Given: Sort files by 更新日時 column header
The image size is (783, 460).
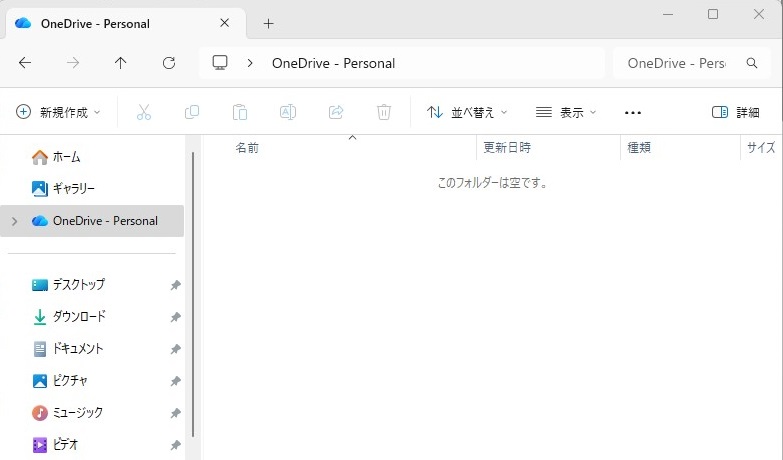Looking at the screenshot, I should [507, 147].
